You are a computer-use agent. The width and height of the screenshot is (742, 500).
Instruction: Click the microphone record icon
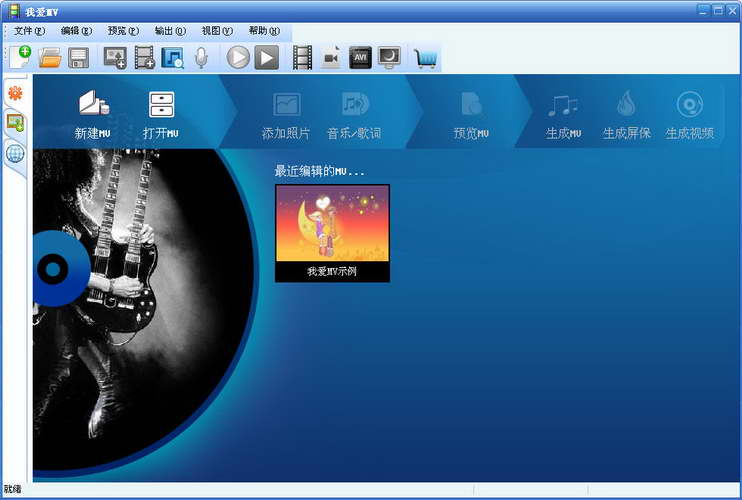tap(201, 58)
